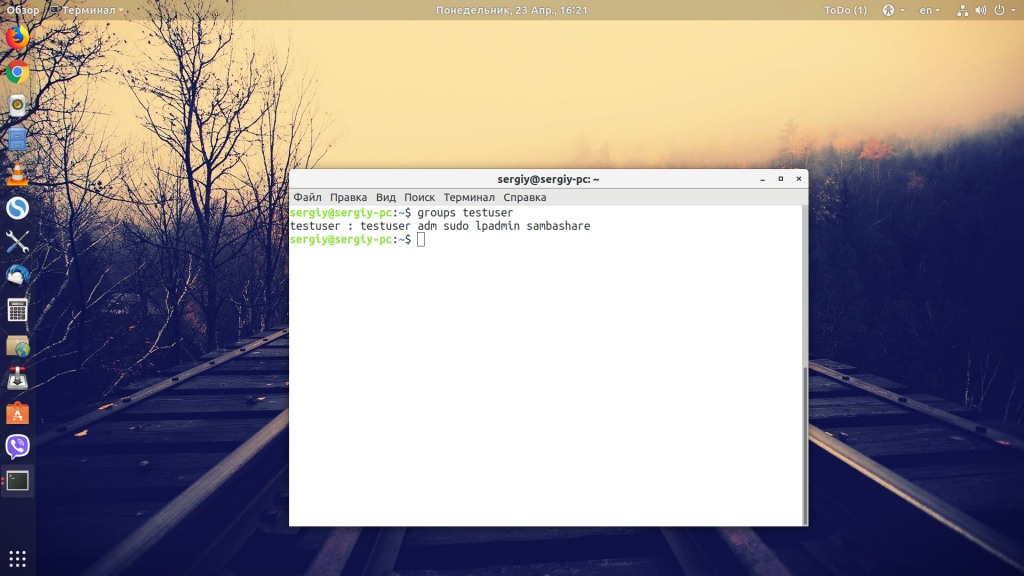The width and height of the screenshot is (1024, 576).
Task: Launch Firefox from the dock
Action: (18, 37)
